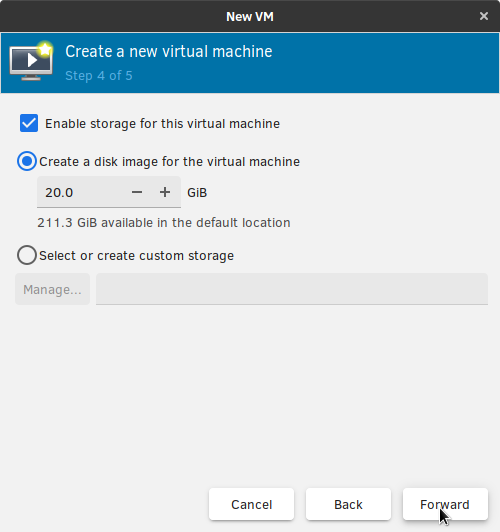Click the Enable storage checkbox label text

(162, 124)
